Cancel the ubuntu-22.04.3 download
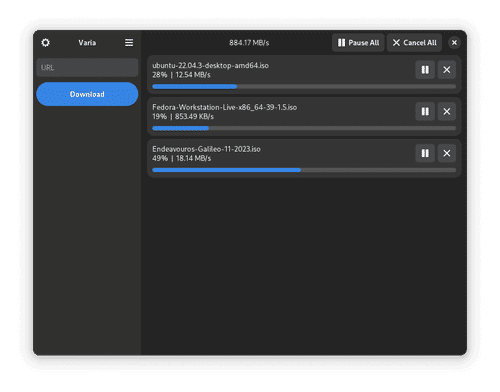The height and width of the screenshot is (392, 500). point(447,70)
